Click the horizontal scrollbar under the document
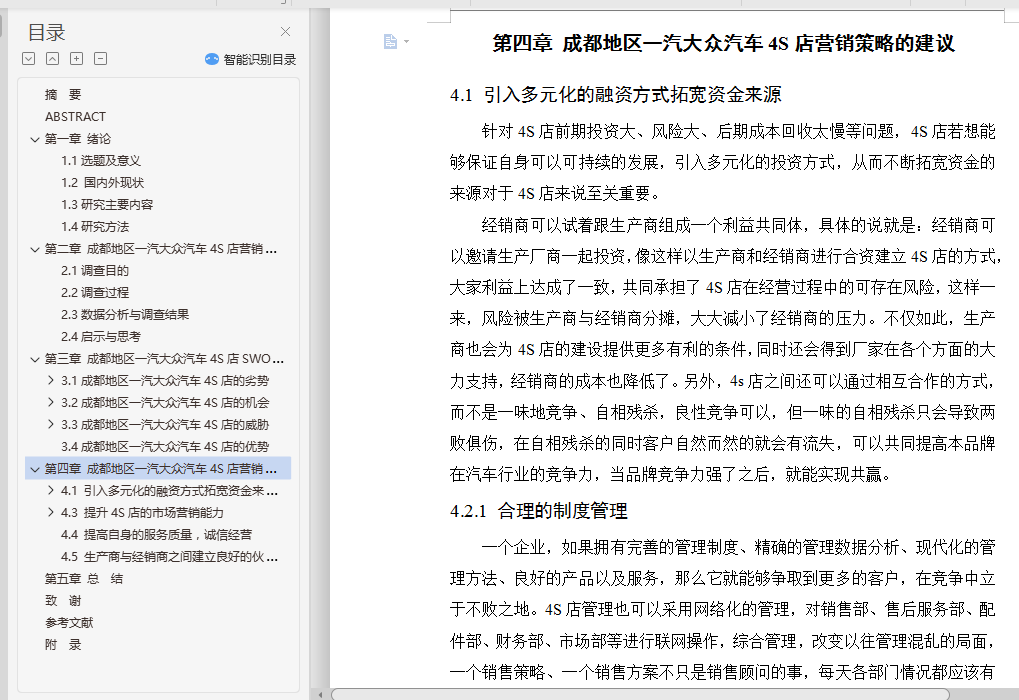Image resolution: width=1019 pixels, height=700 pixels. click(640, 694)
